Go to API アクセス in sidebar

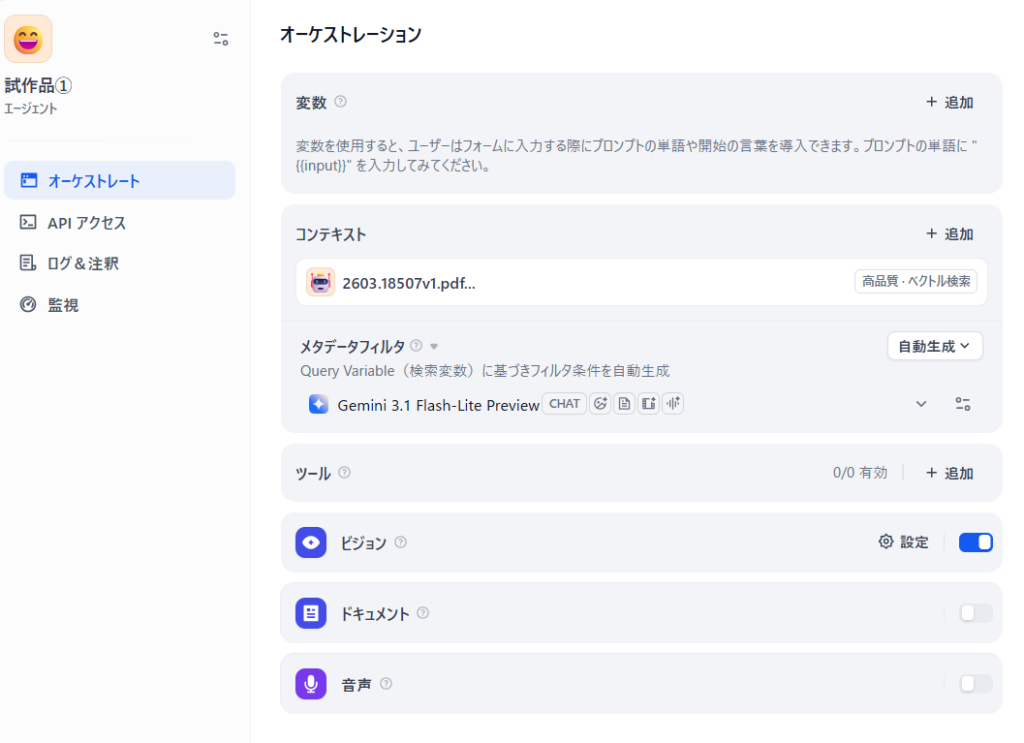tap(87, 223)
